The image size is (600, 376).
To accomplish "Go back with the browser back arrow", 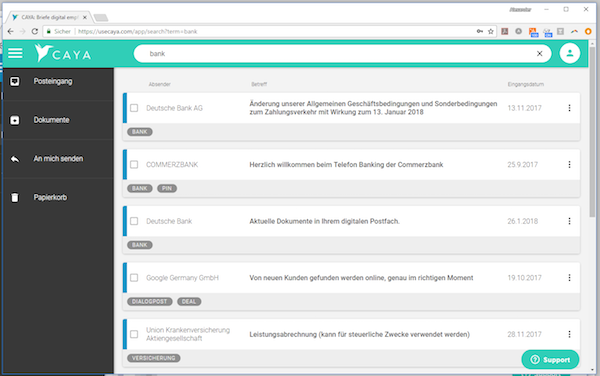I will click(x=10, y=31).
